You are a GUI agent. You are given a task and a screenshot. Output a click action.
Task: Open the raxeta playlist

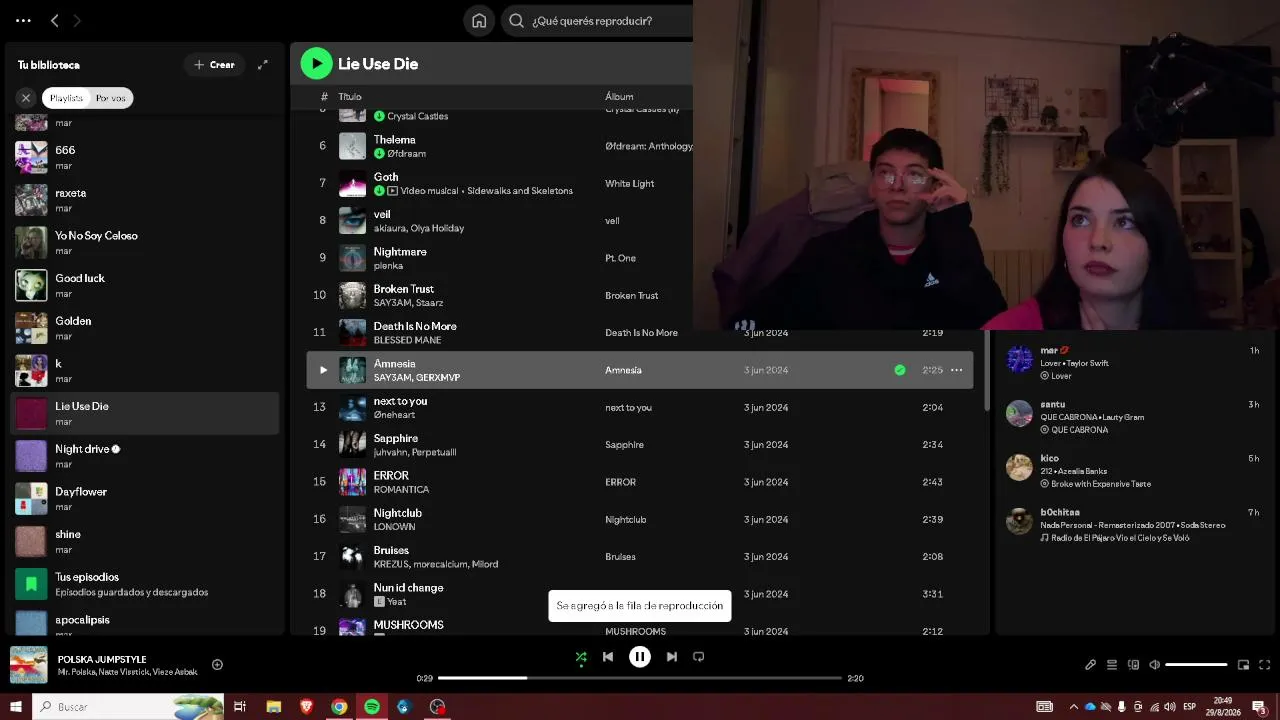tap(145, 200)
